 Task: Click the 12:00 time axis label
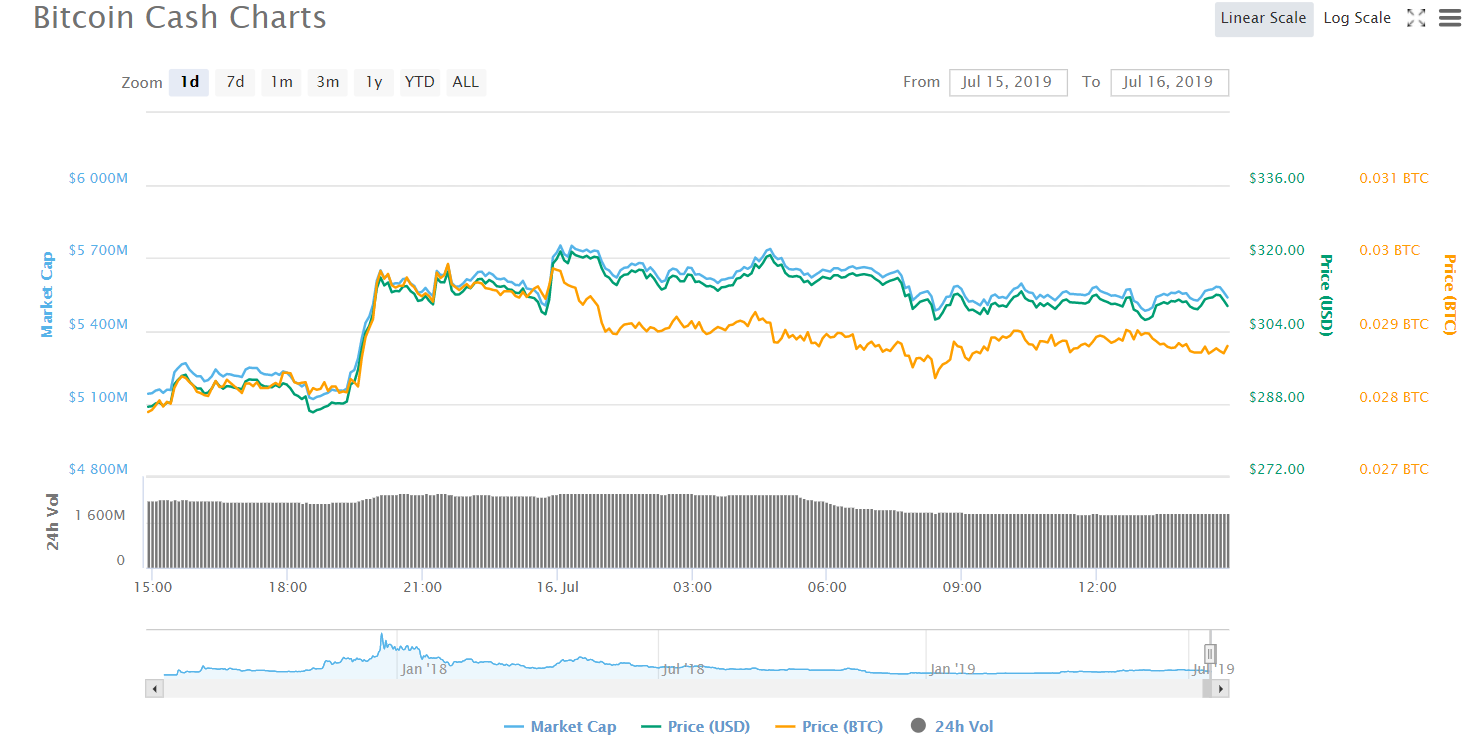tap(1097, 587)
